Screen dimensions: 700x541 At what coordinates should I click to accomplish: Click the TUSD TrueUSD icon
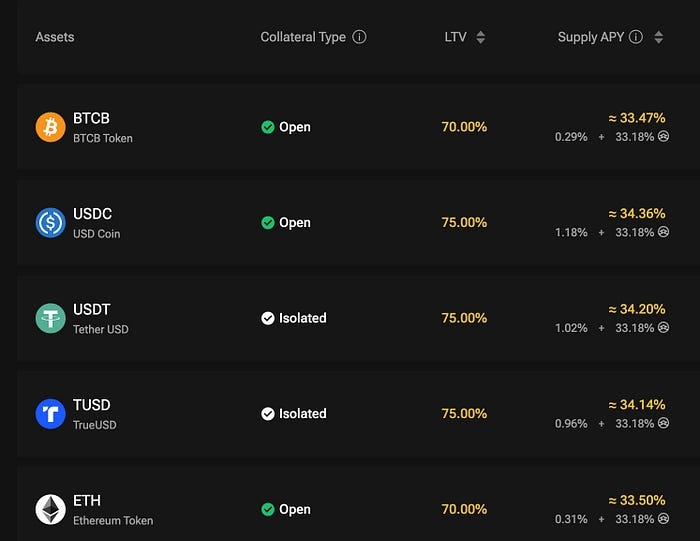tap(50, 413)
